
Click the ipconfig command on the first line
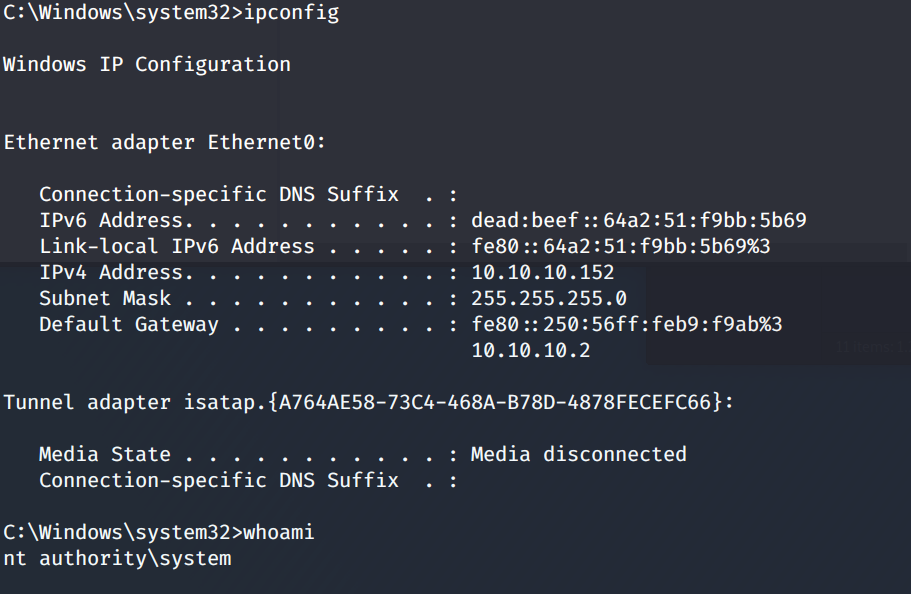(x=297, y=13)
